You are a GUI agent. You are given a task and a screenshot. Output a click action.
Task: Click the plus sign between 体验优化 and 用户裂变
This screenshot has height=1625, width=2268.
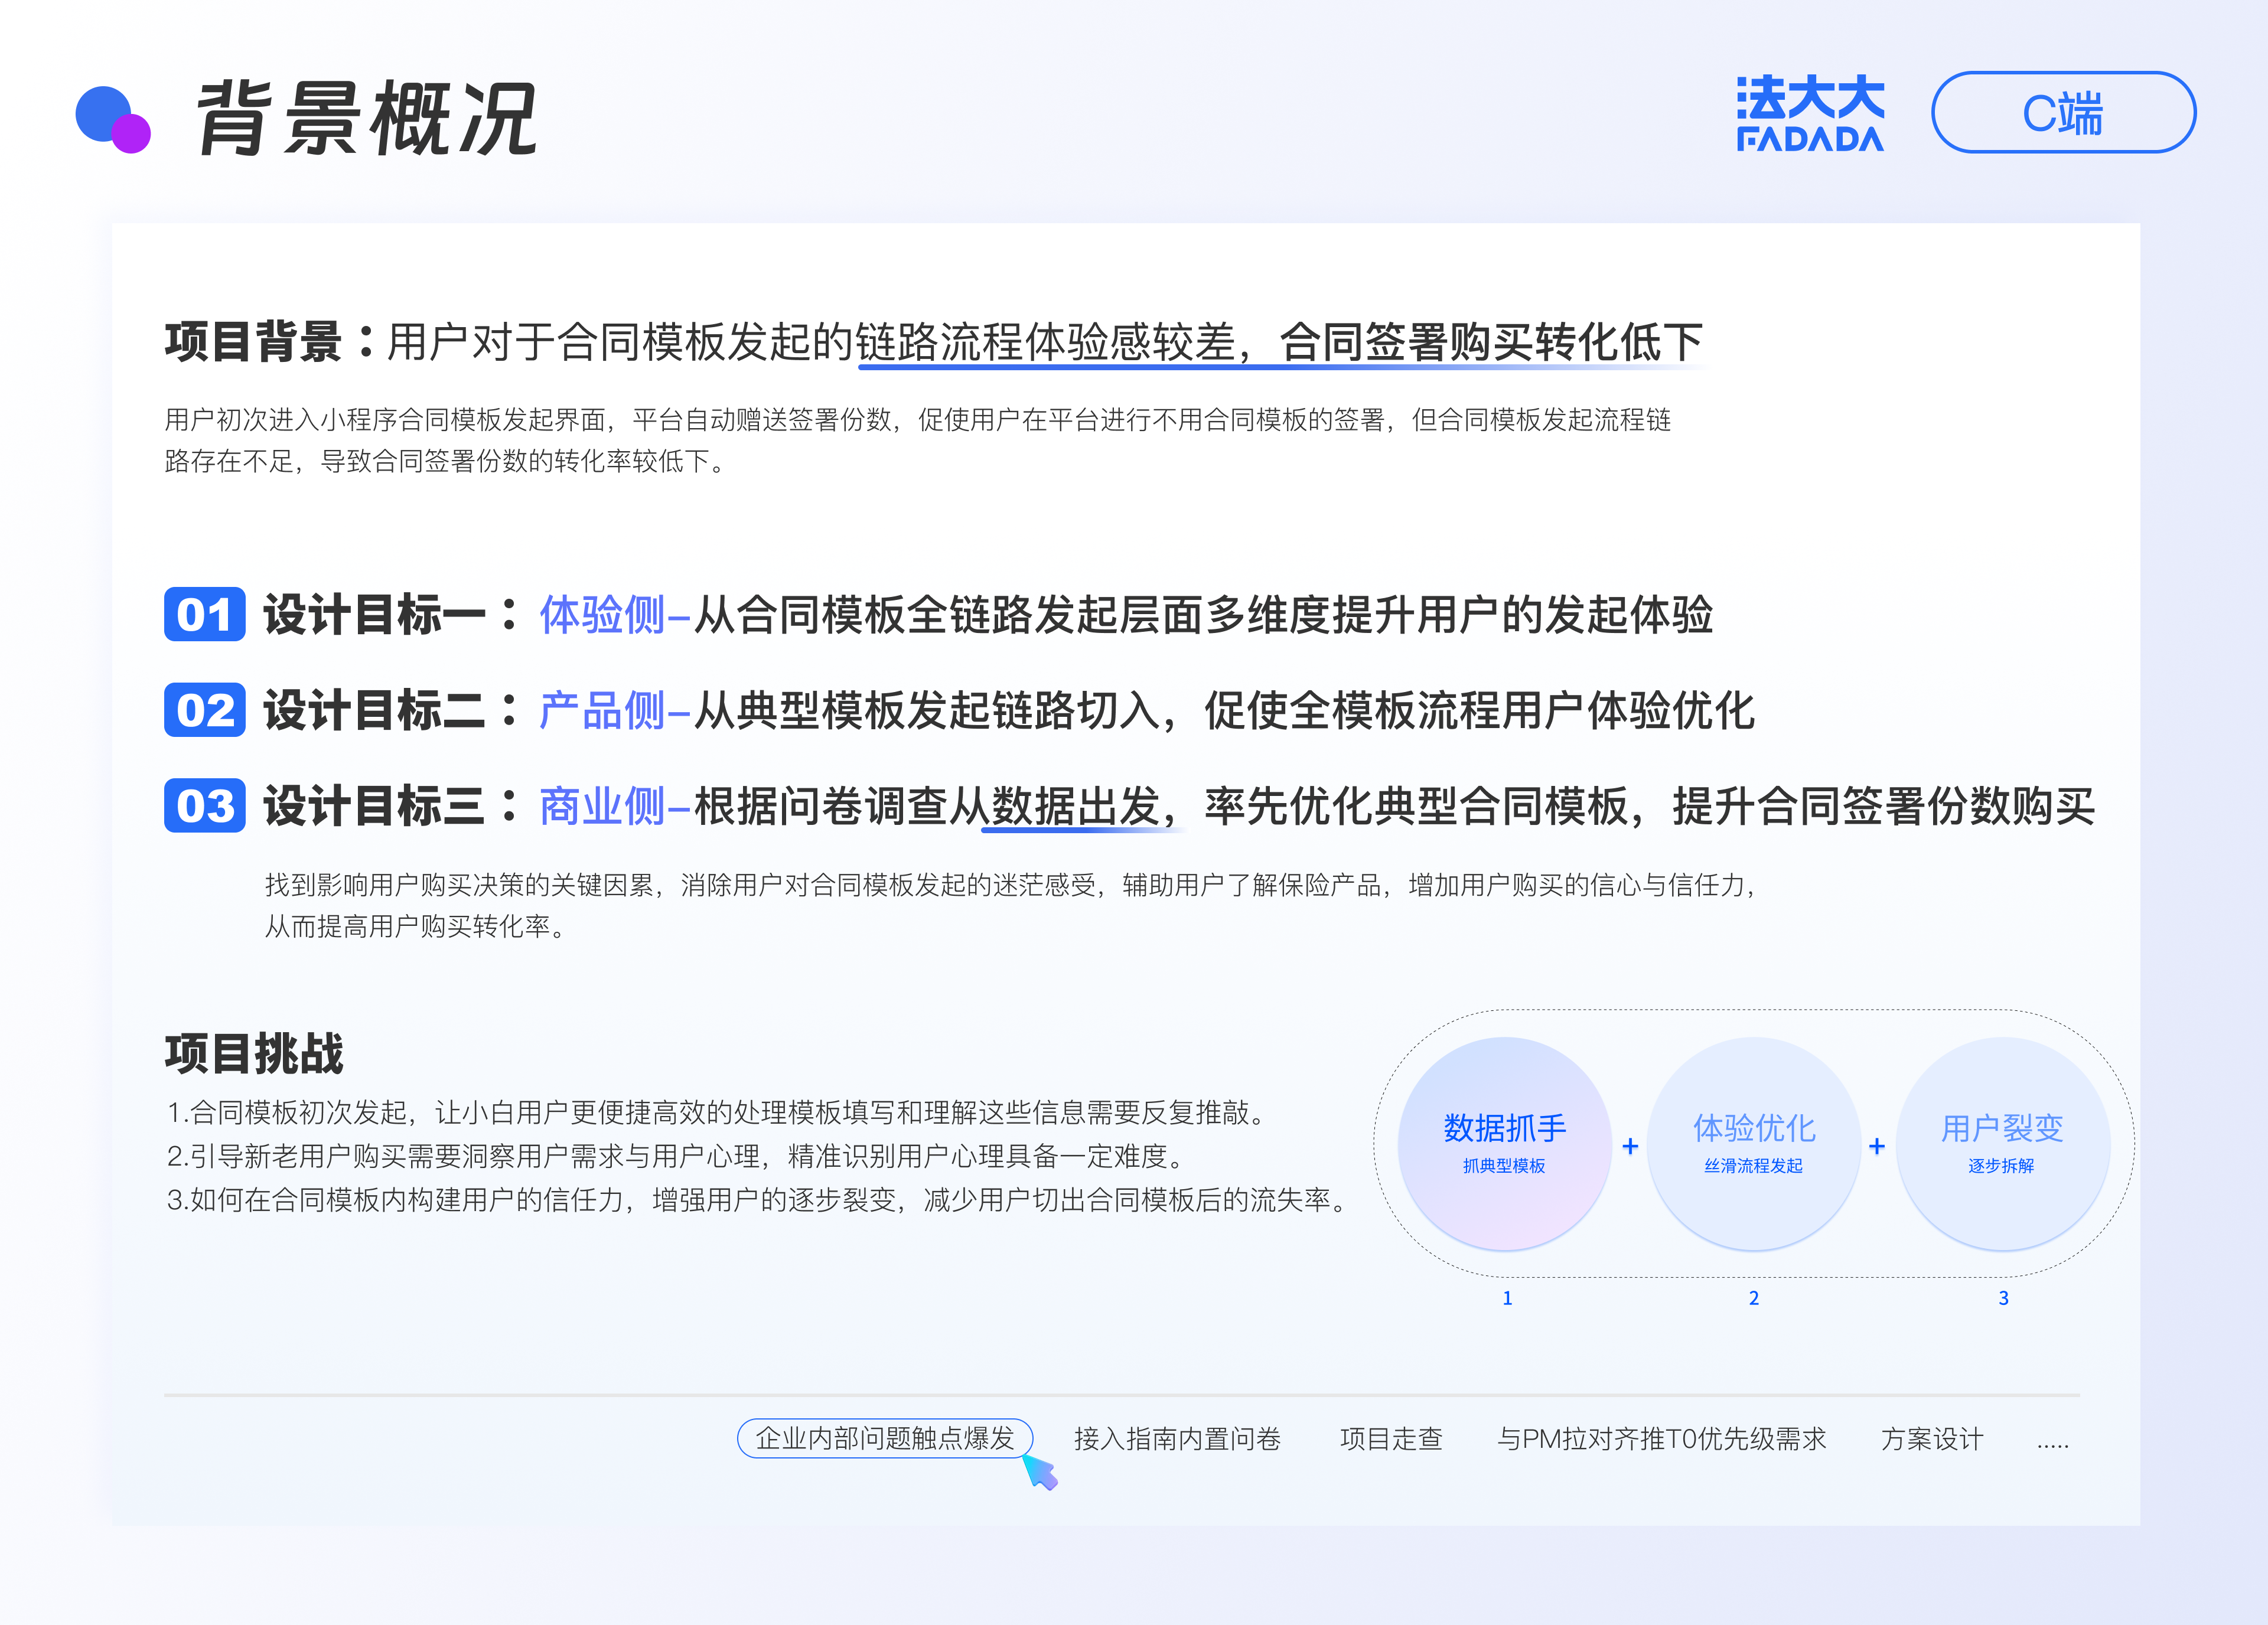(1877, 1146)
